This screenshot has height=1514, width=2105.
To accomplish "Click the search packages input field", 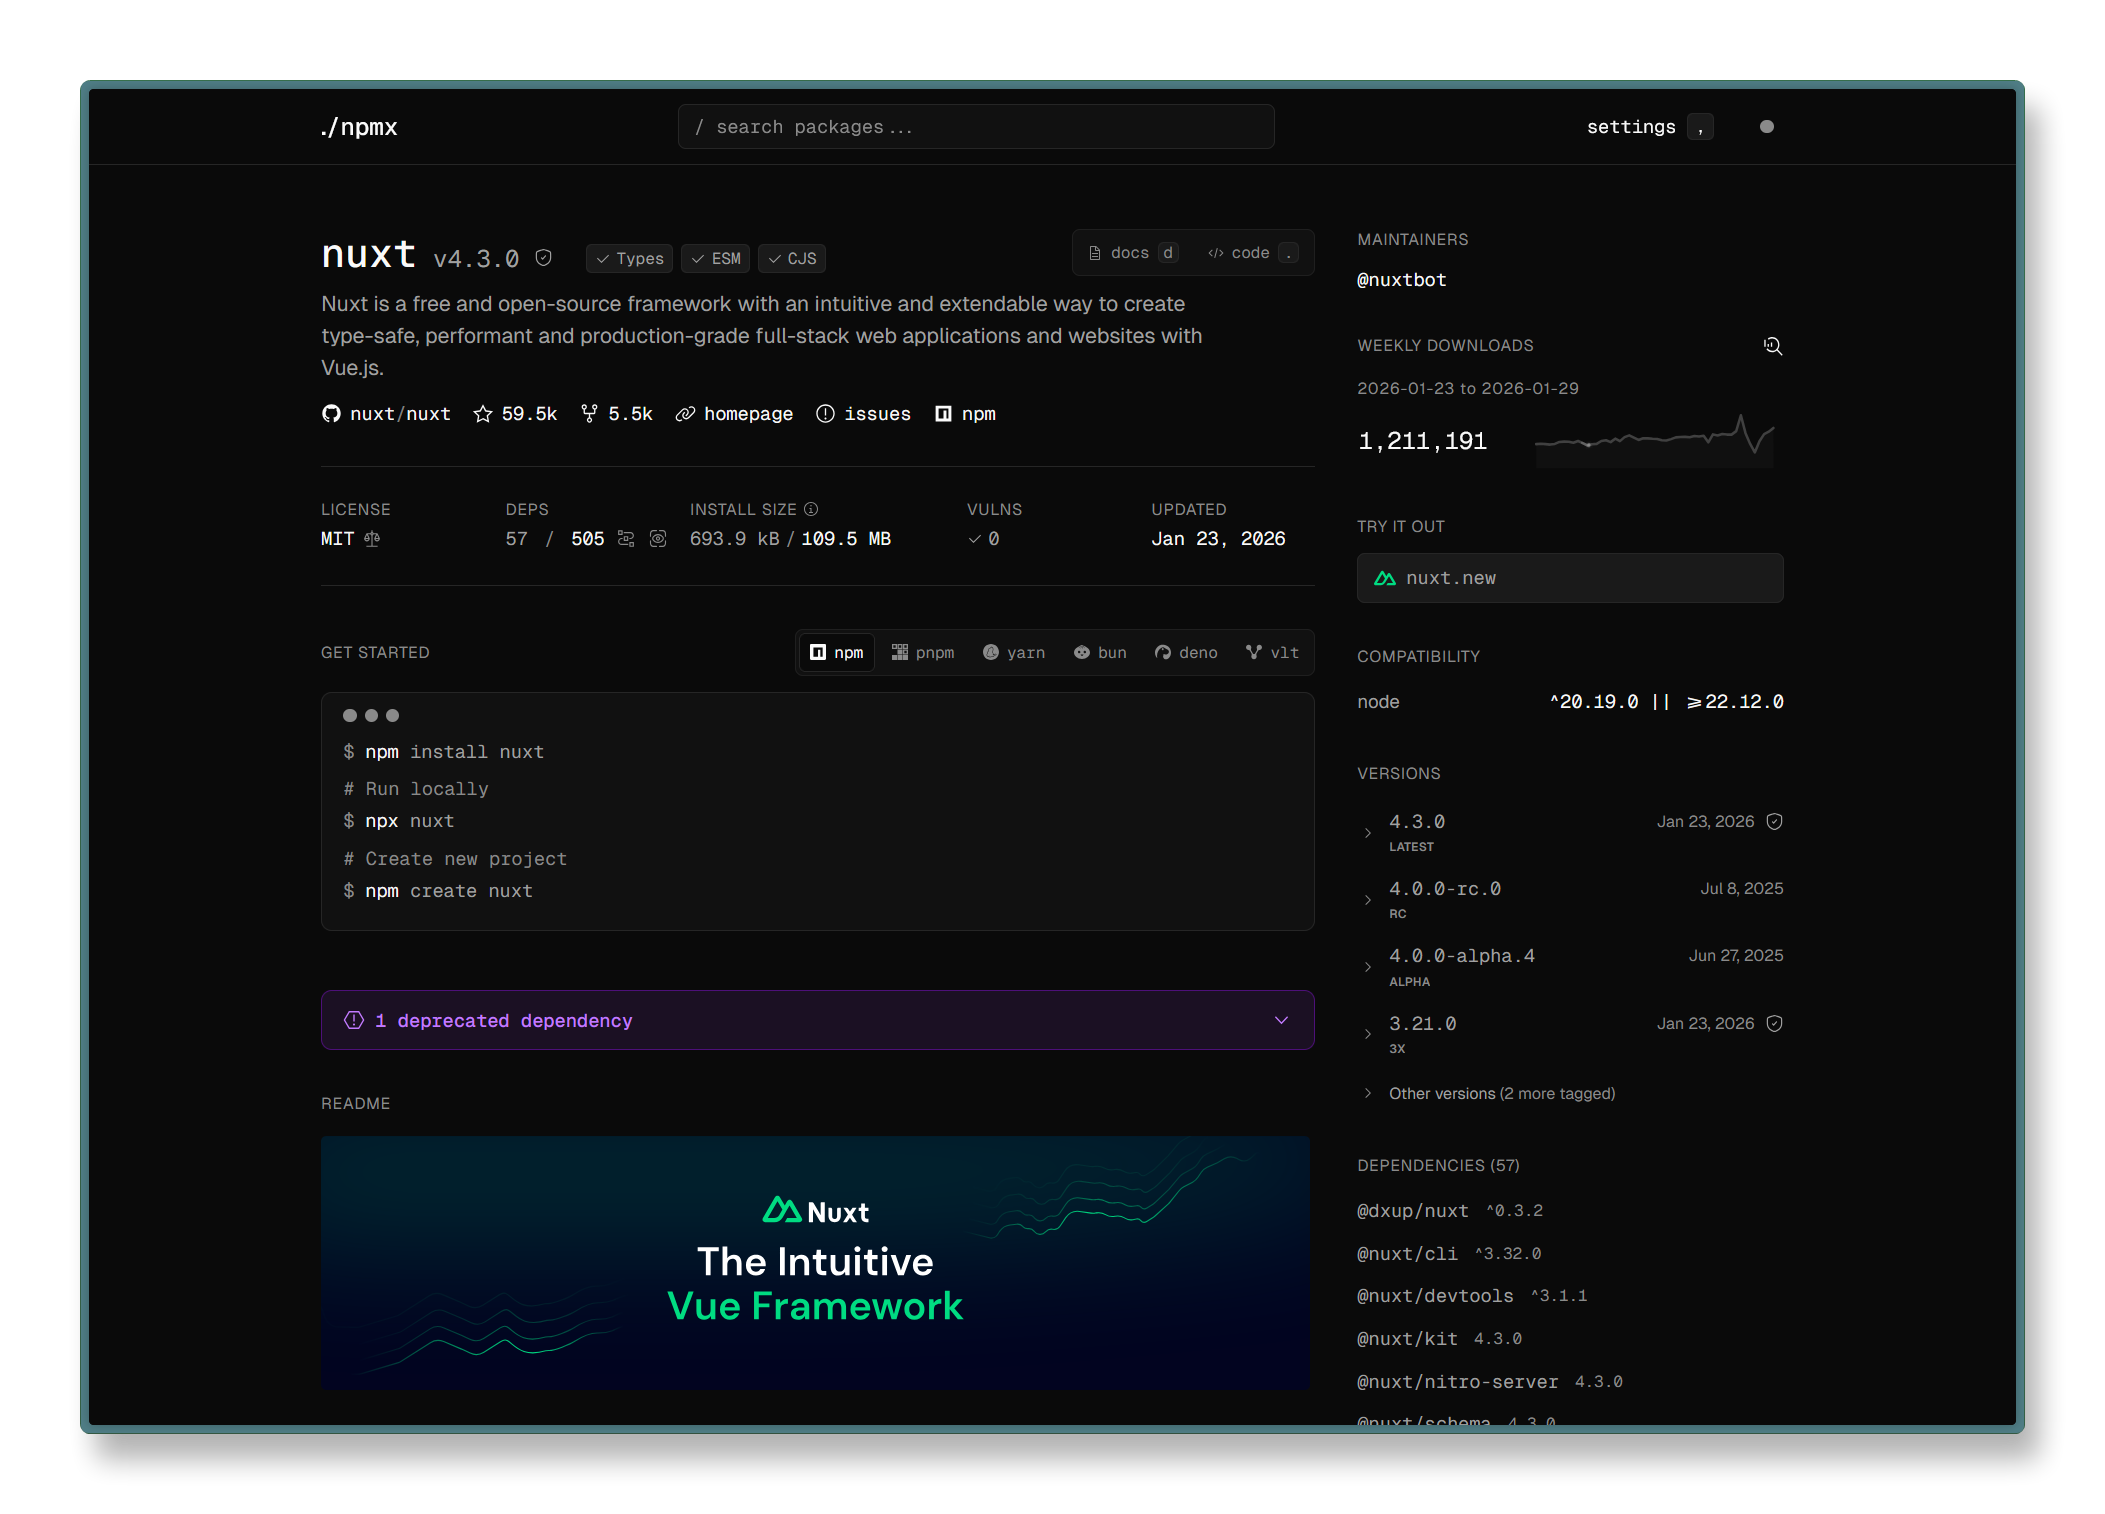I will [x=975, y=126].
